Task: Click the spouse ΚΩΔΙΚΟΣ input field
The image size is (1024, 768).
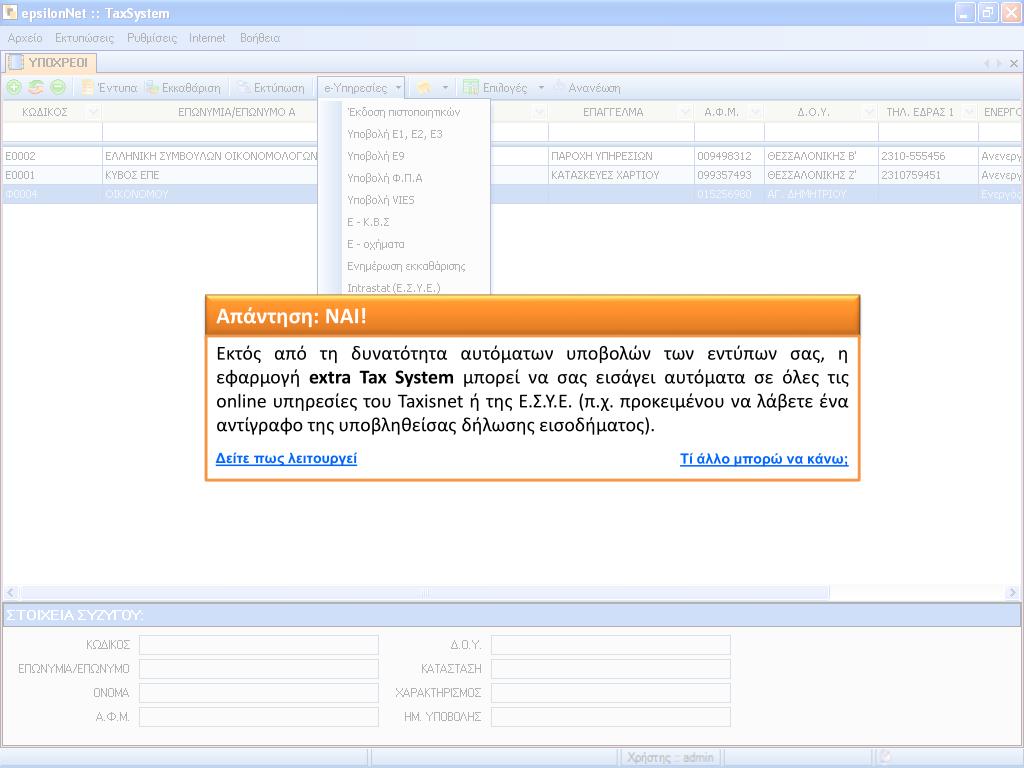Action: point(258,645)
